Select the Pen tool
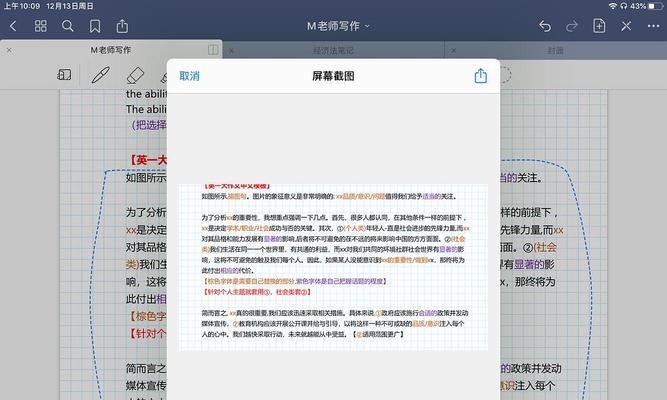Image resolution: width=667 pixels, height=400 pixels. (100, 75)
